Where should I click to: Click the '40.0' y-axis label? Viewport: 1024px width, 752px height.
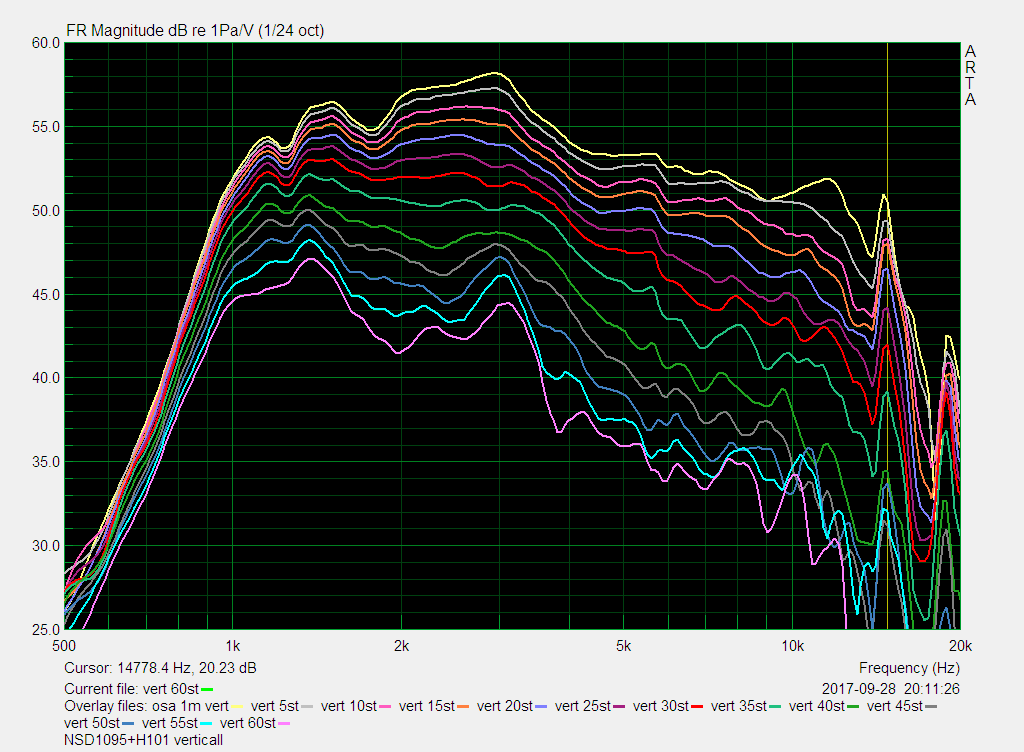point(46,378)
